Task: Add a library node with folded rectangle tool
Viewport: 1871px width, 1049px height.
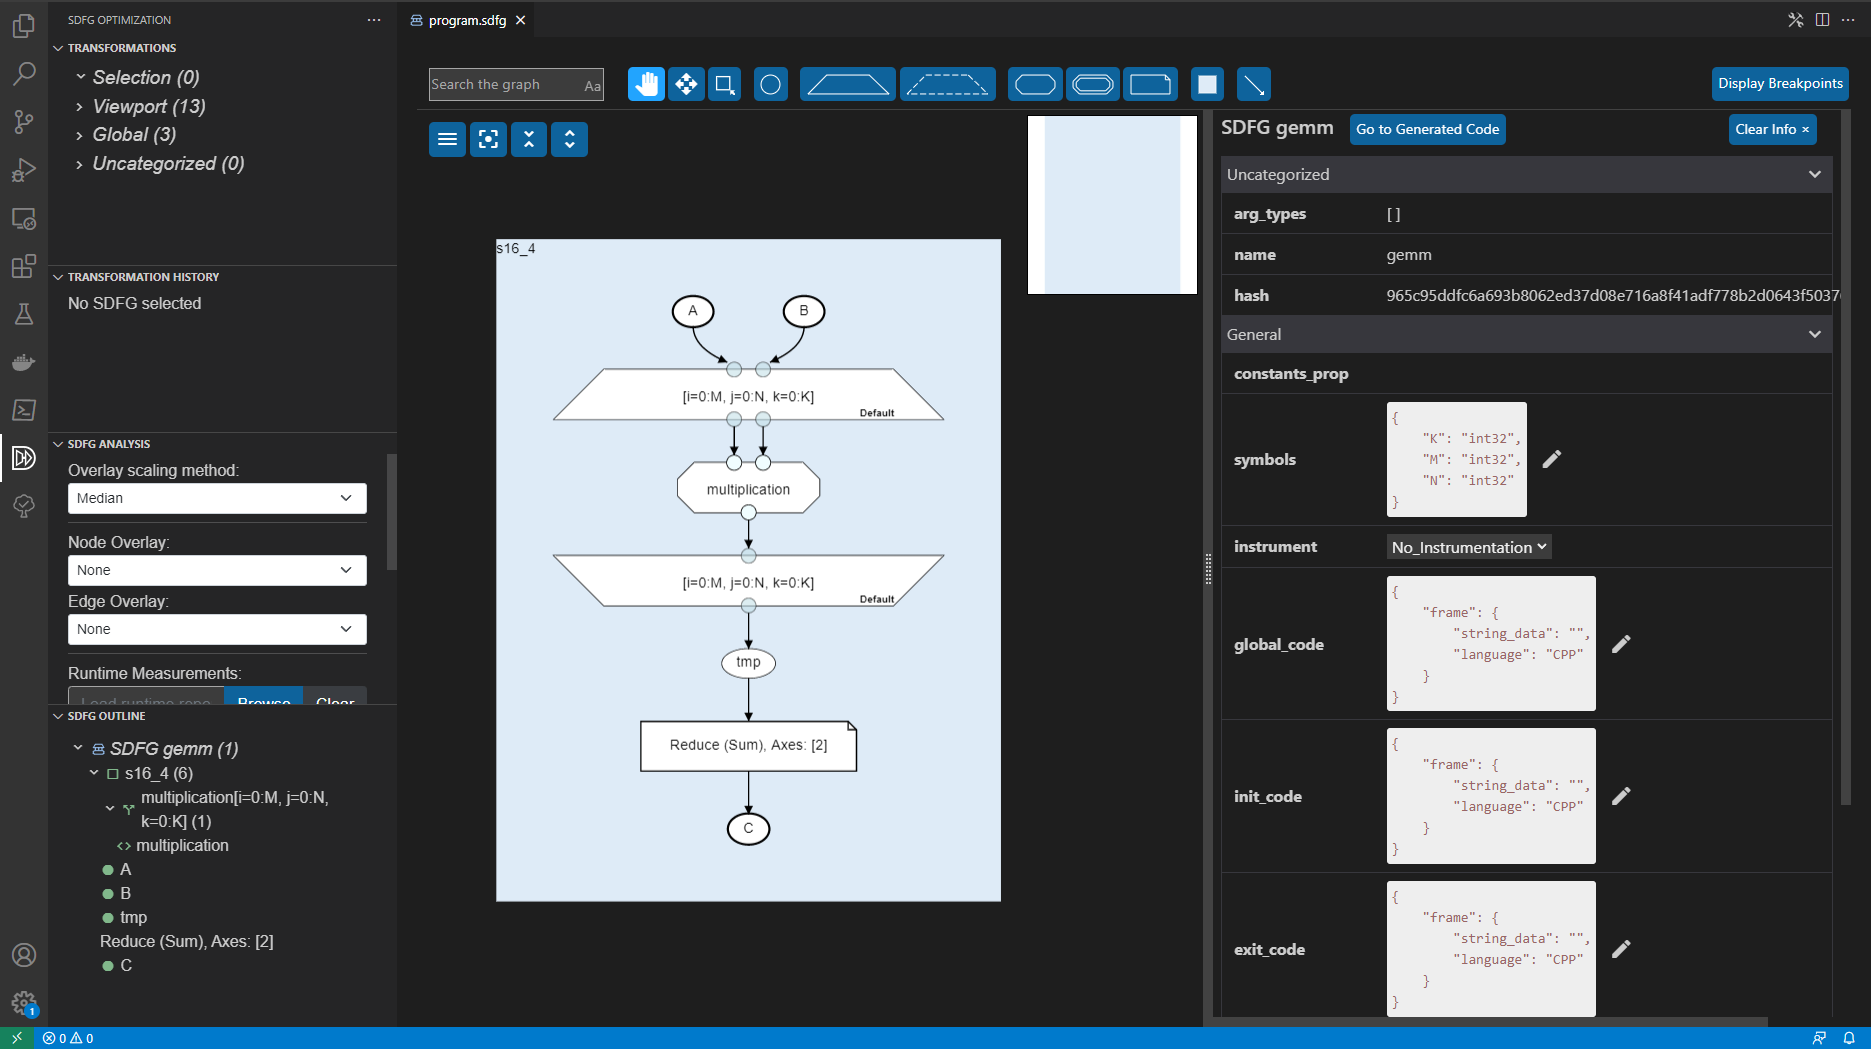Action: (1150, 84)
